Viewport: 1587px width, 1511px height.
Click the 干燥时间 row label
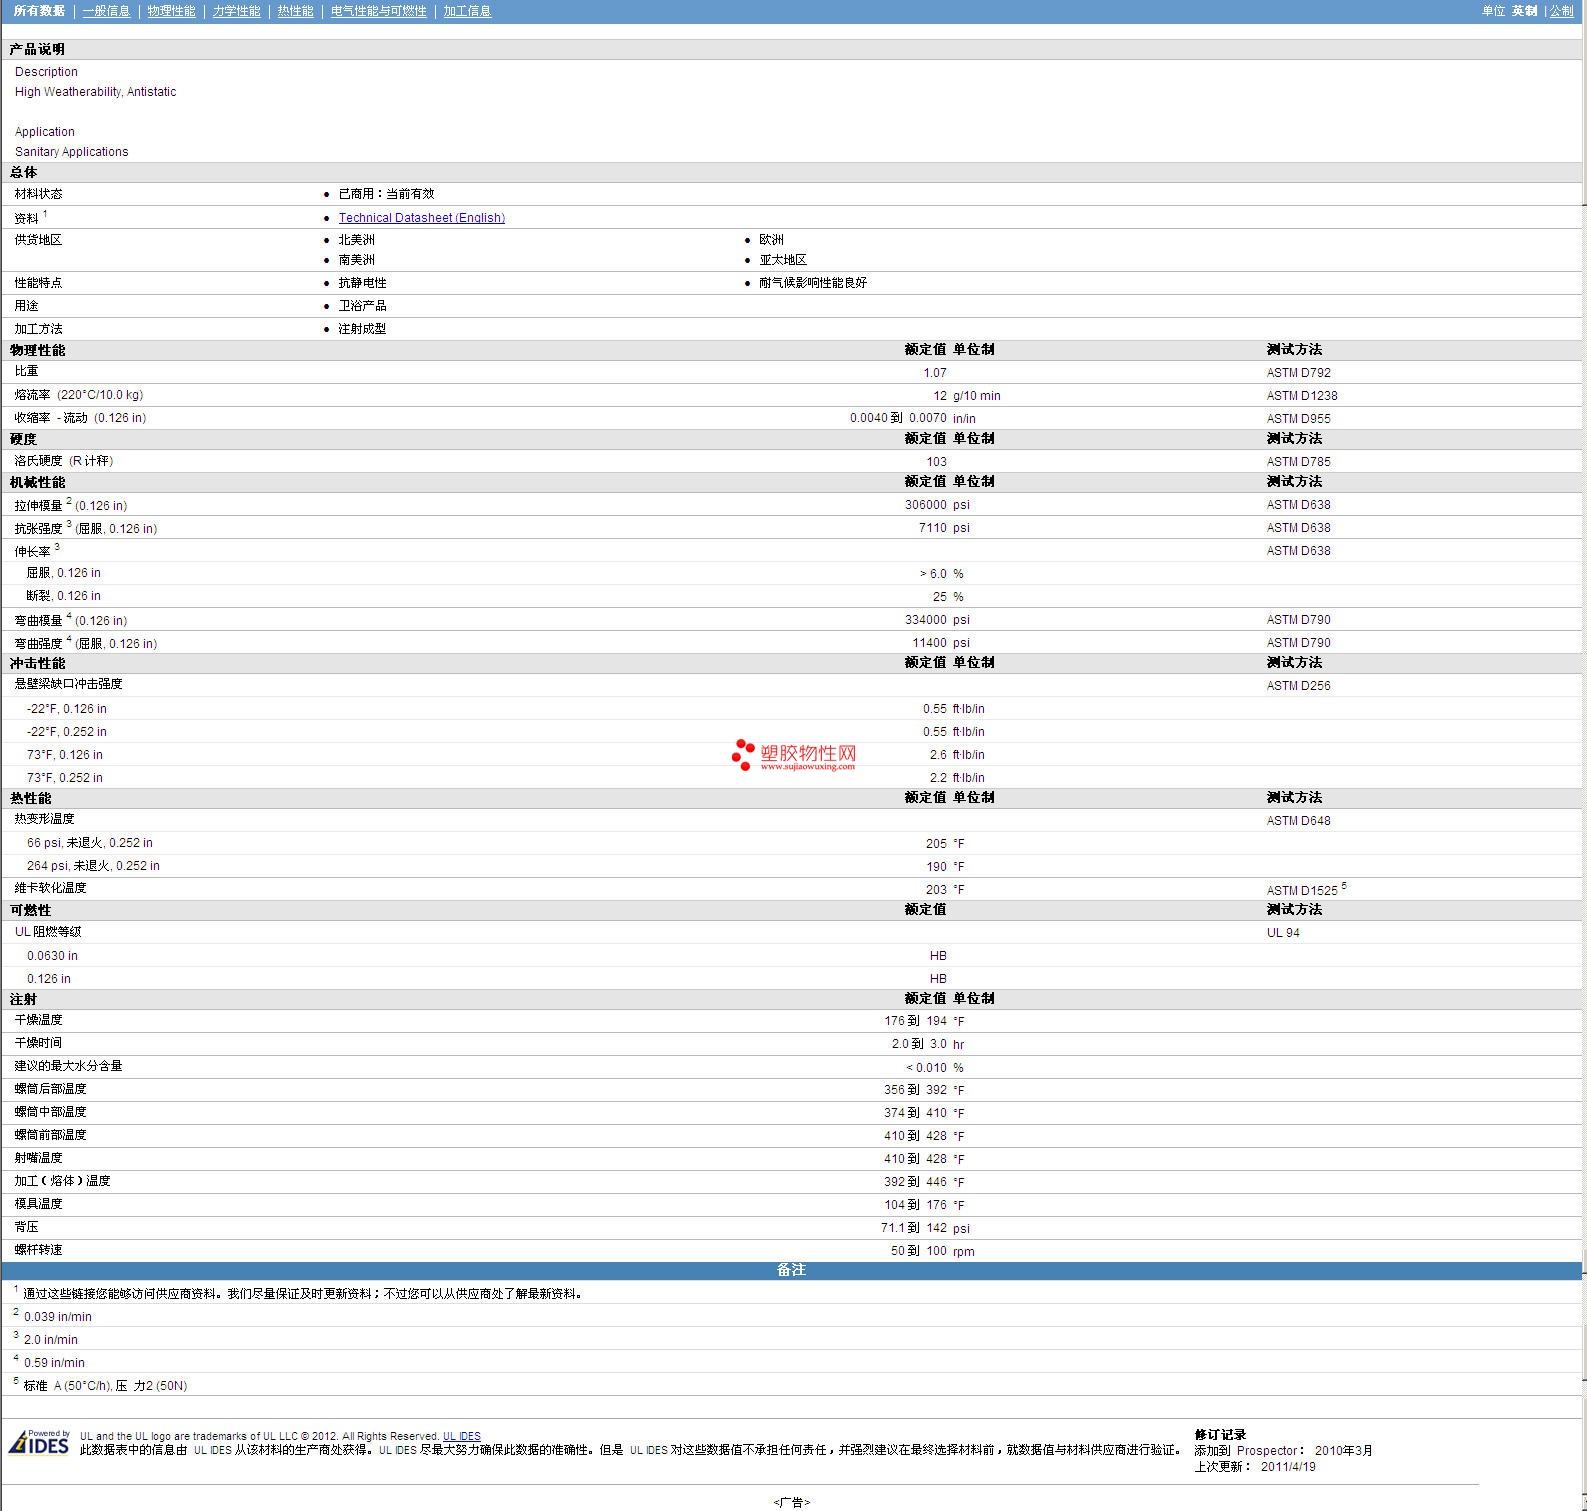point(38,1043)
